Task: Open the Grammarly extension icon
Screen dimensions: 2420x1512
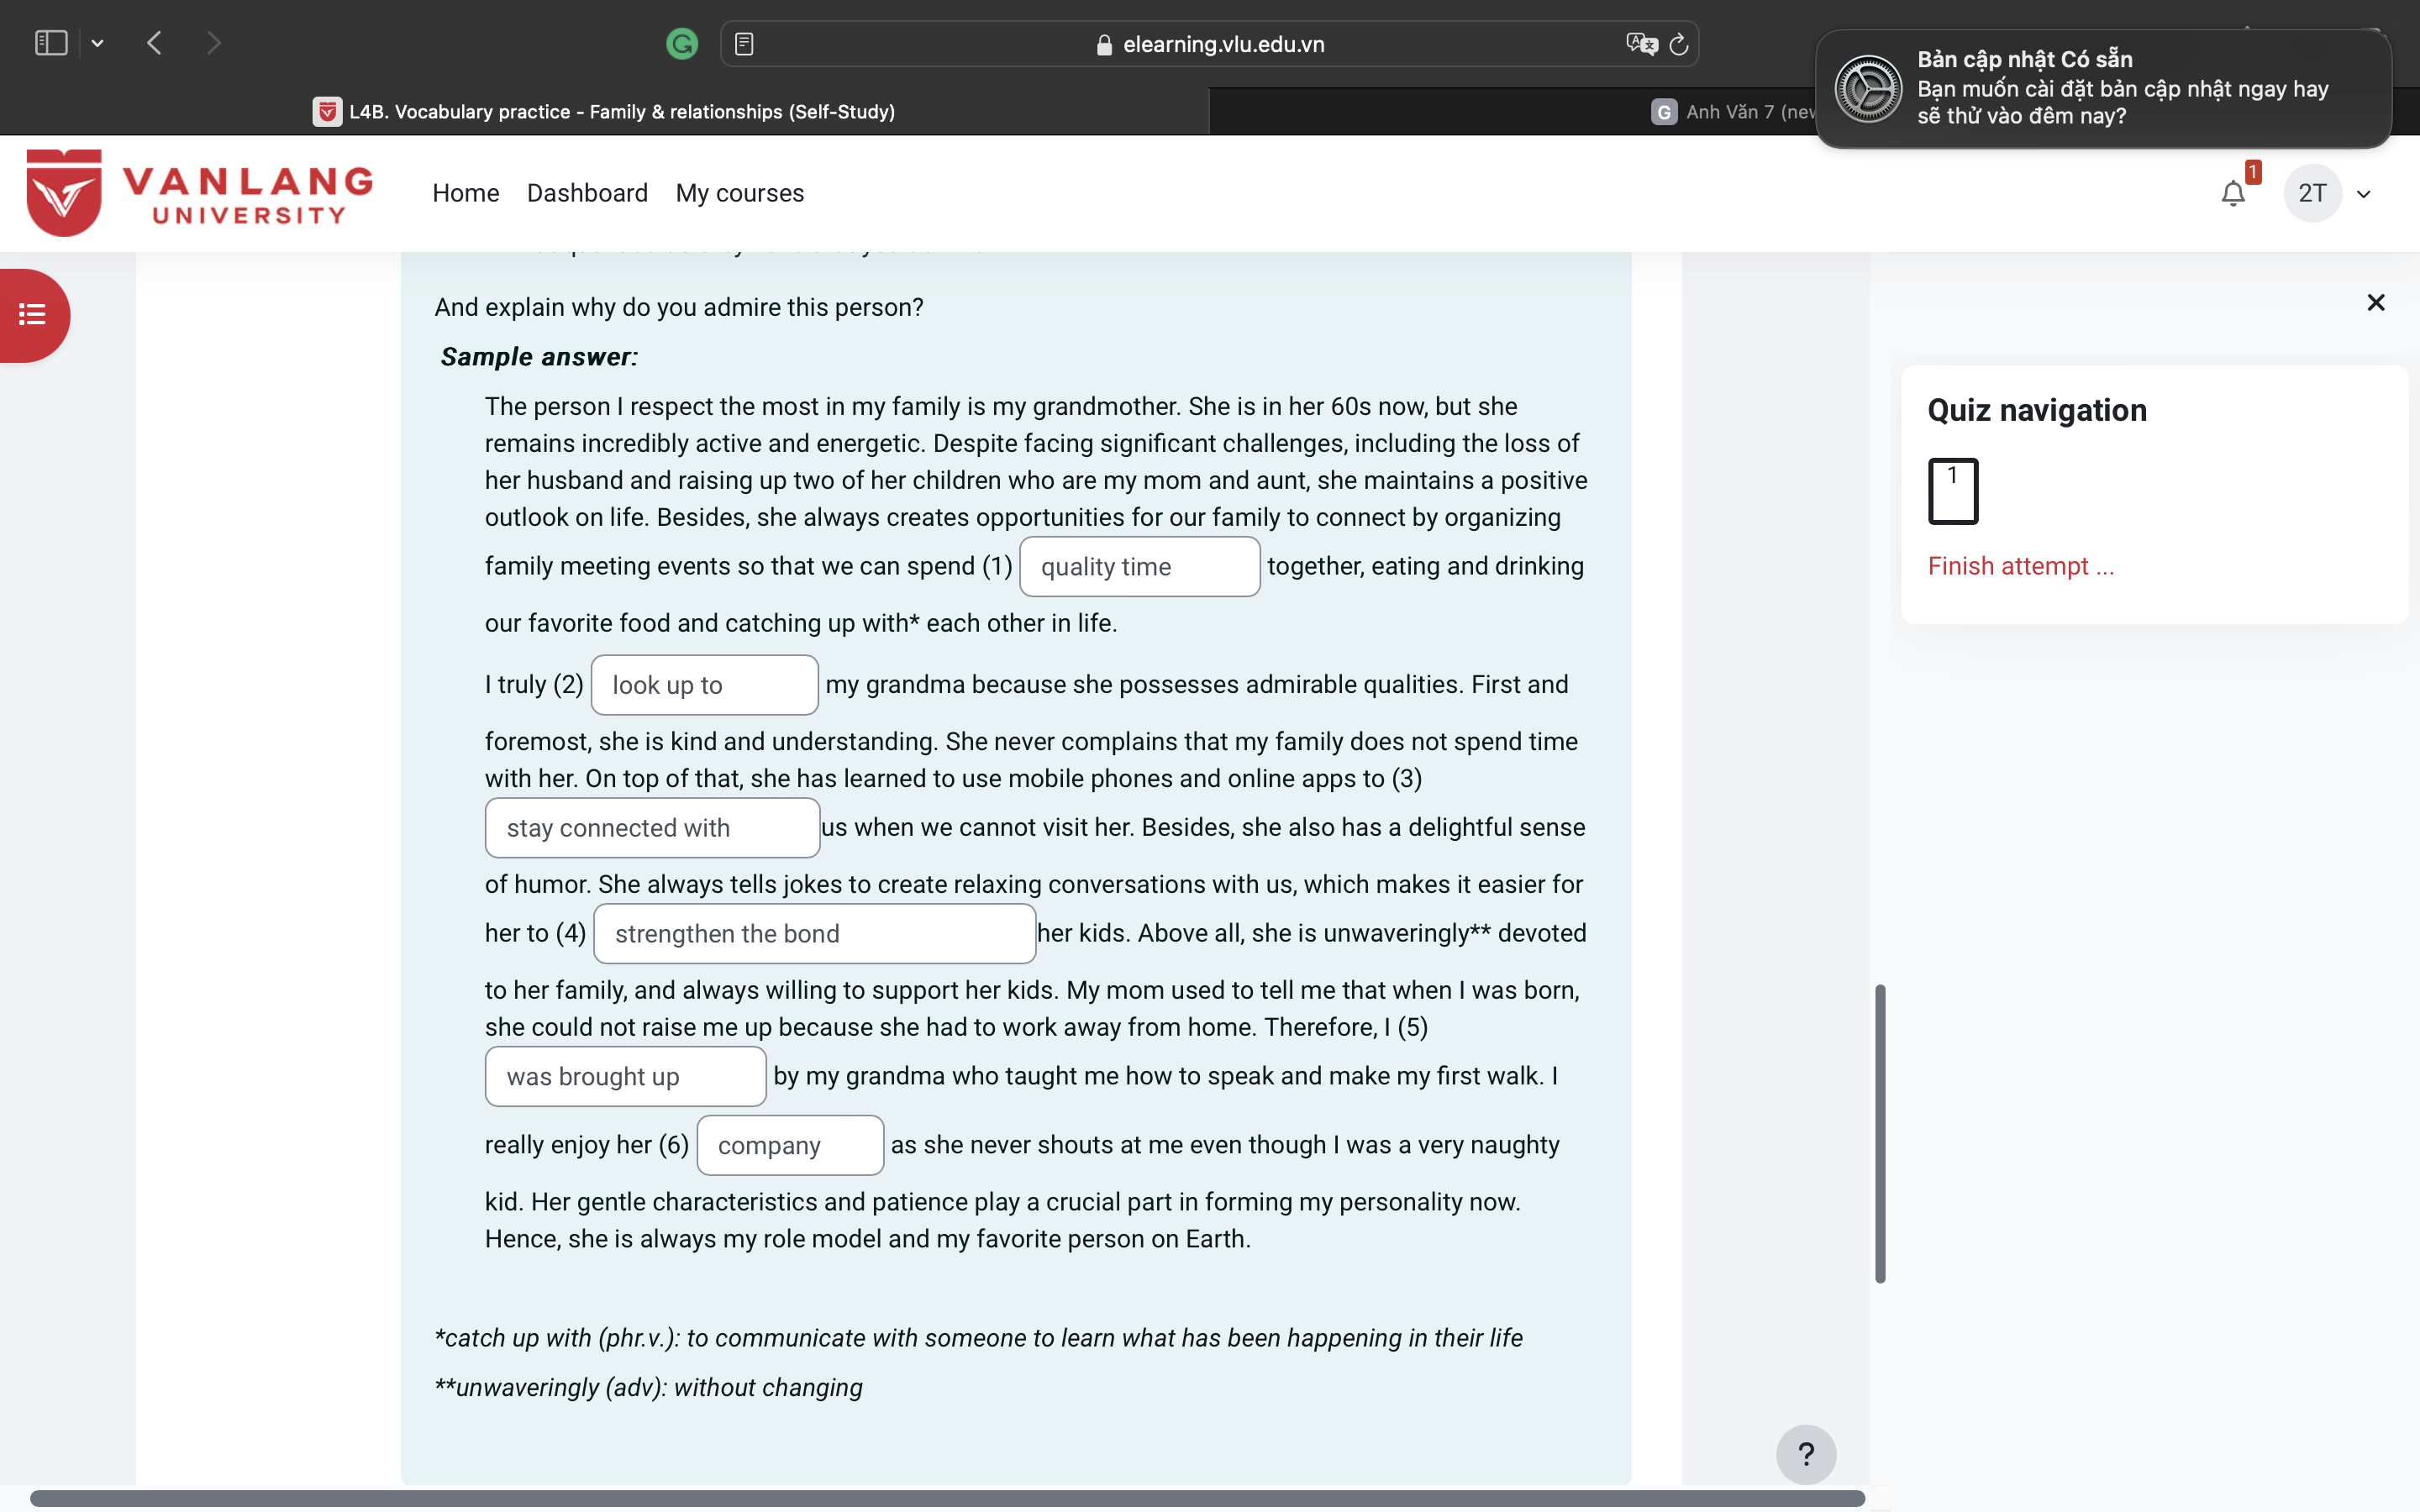Action: pyautogui.click(x=682, y=44)
